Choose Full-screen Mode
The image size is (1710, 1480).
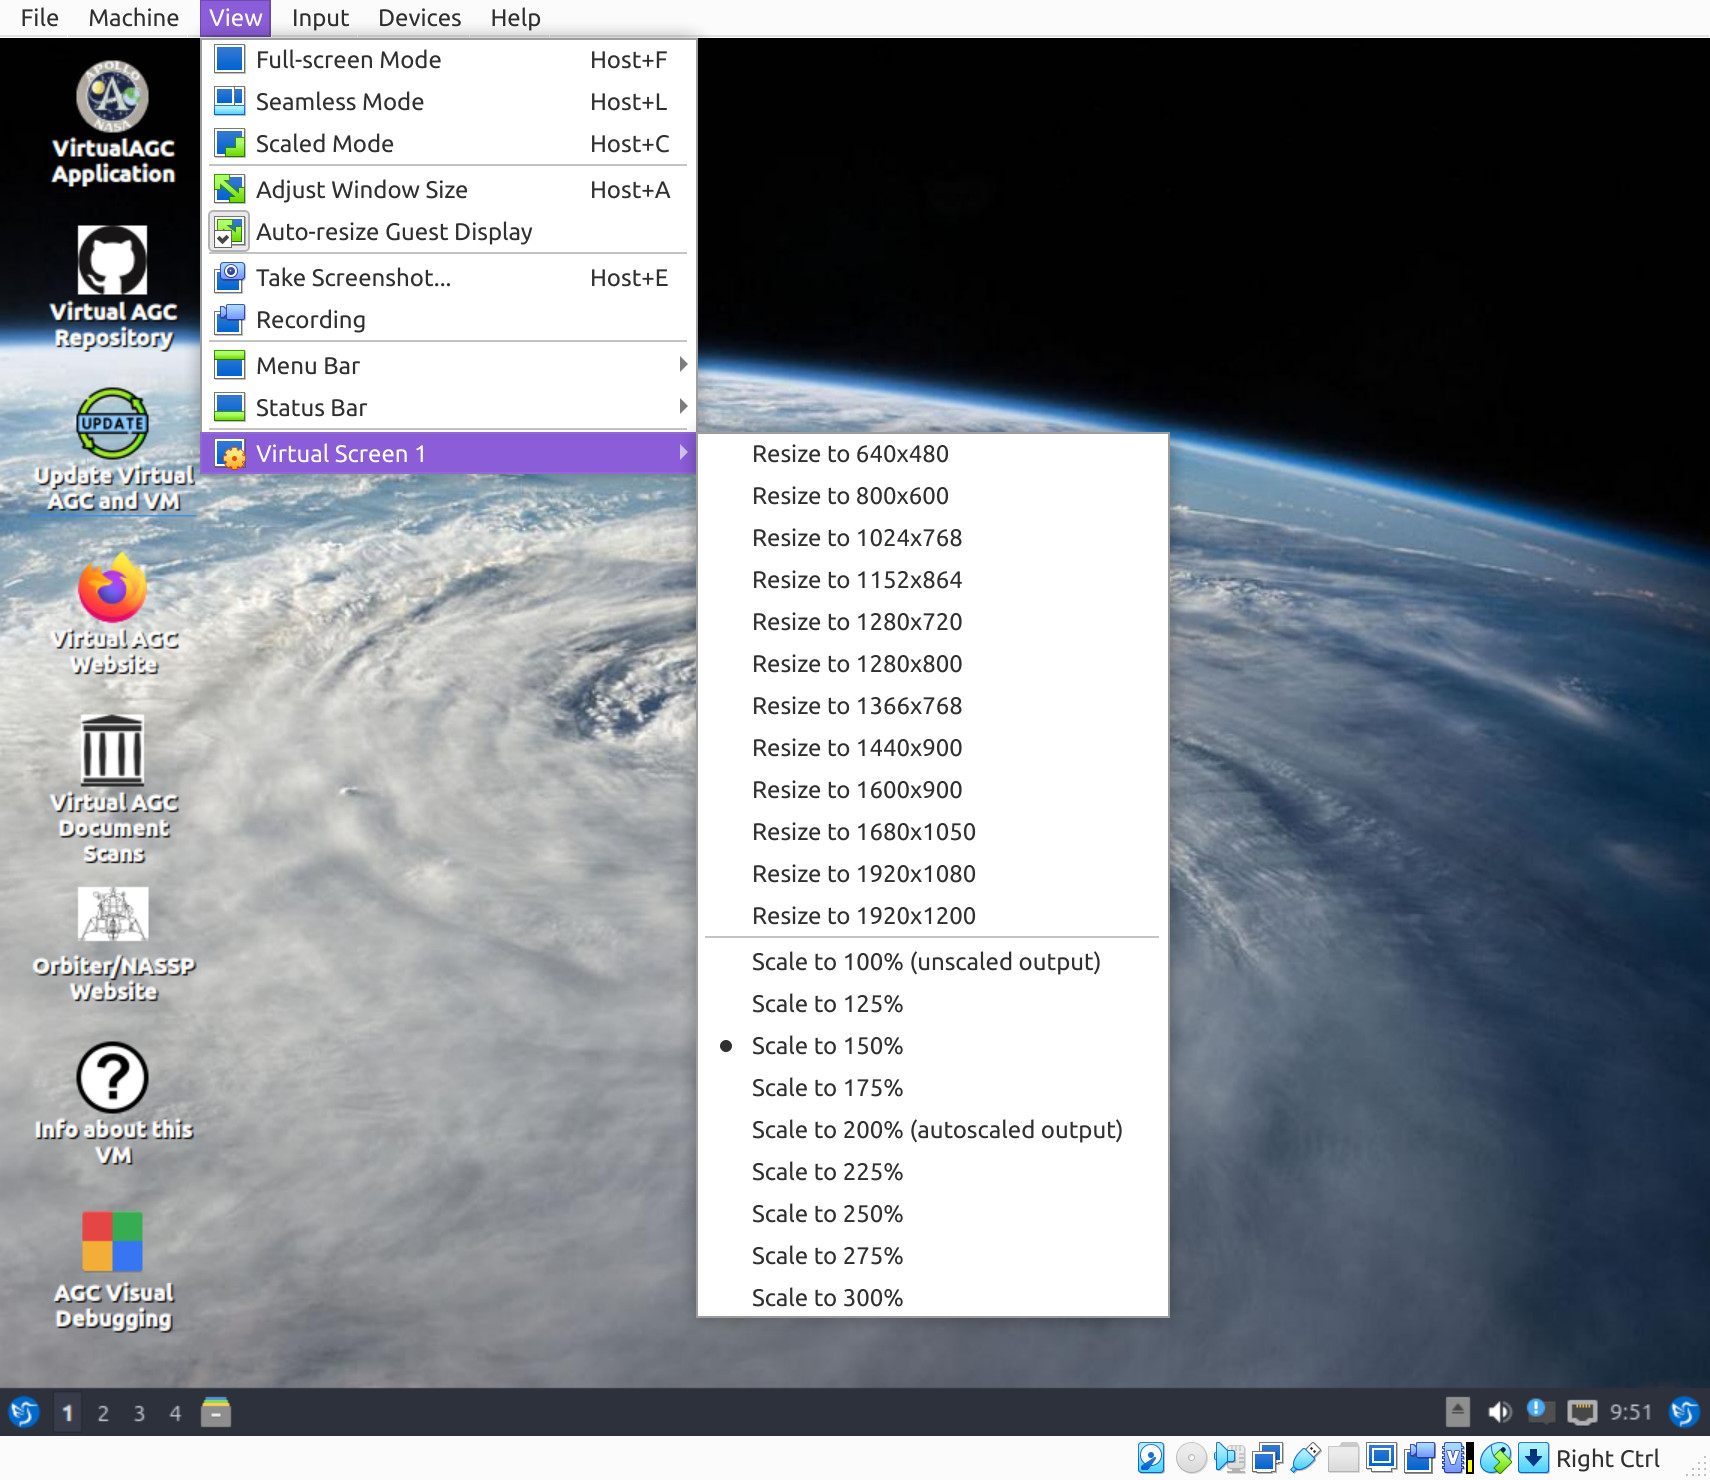[x=448, y=60]
